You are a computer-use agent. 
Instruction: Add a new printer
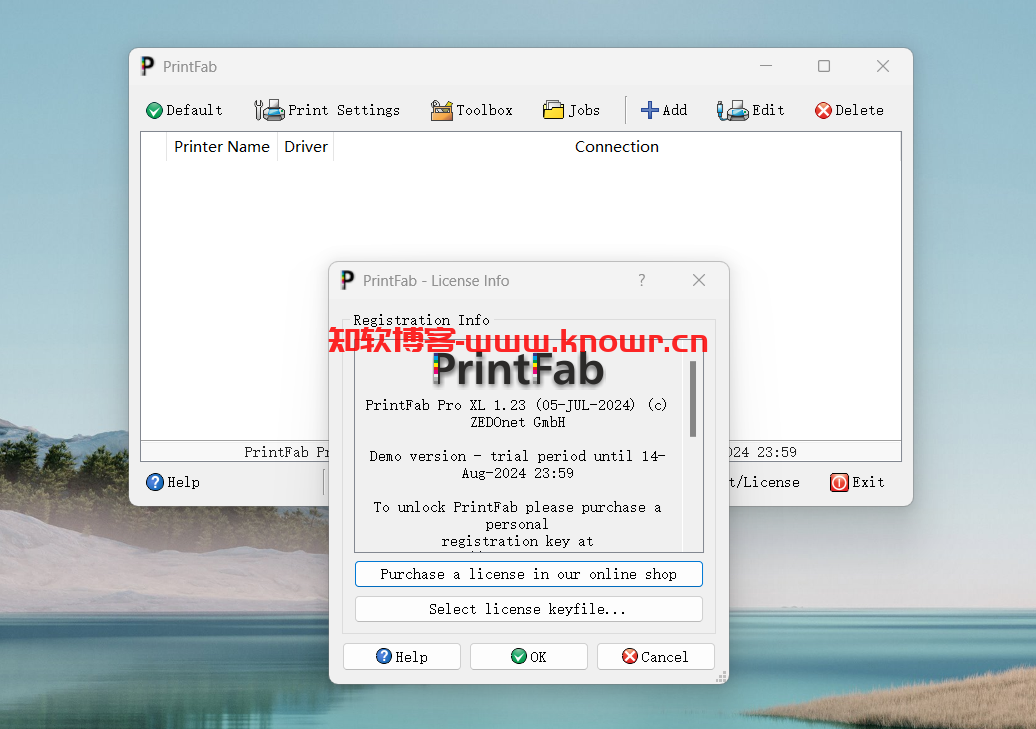pos(664,110)
